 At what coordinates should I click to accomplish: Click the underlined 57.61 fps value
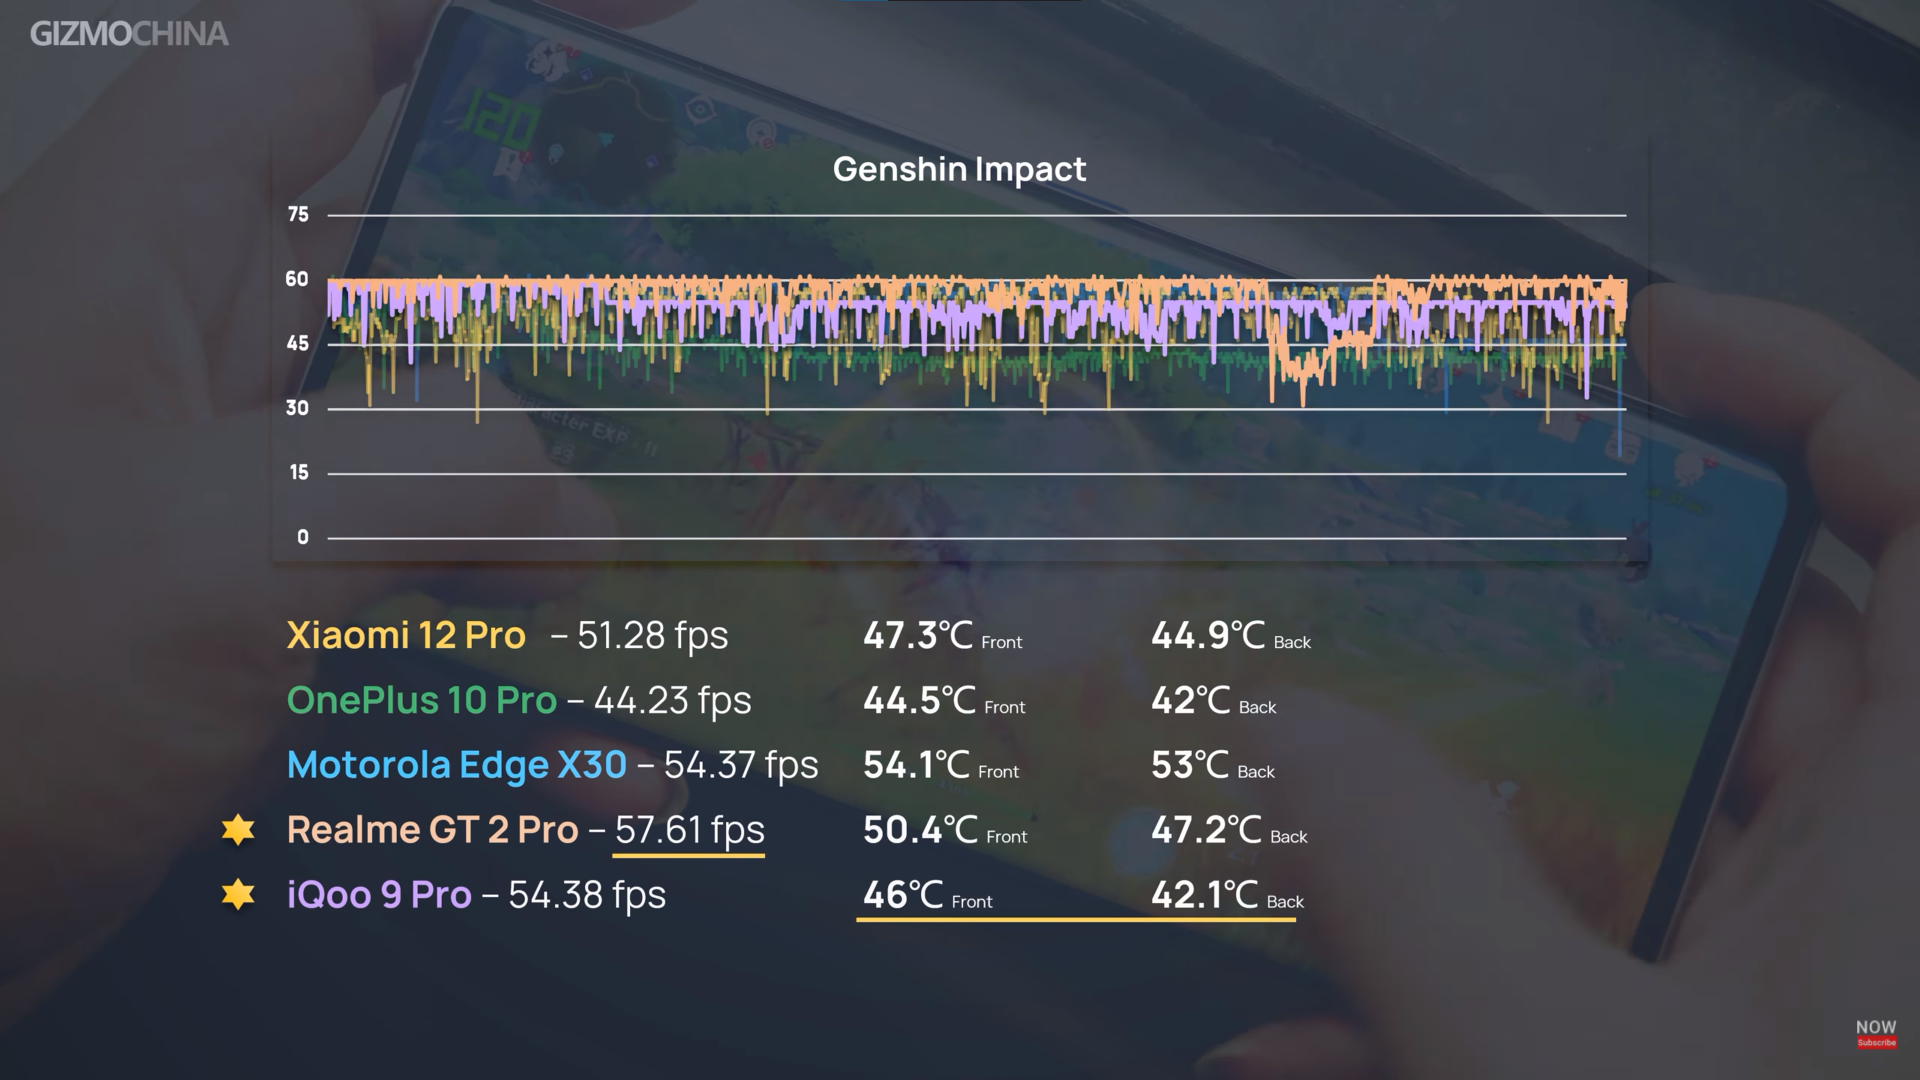[689, 831]
